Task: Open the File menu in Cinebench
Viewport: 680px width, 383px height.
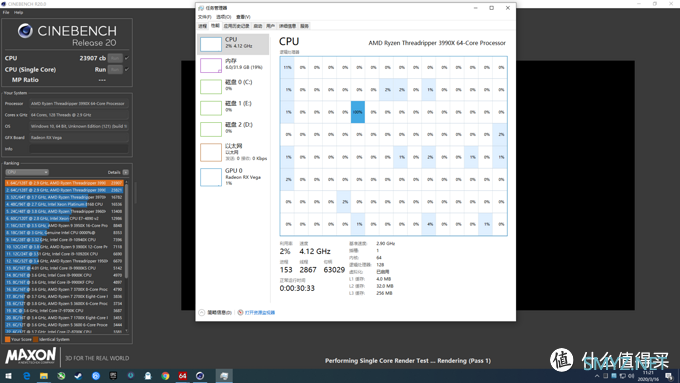Action: pyautogui.click(x=6, y=13)
